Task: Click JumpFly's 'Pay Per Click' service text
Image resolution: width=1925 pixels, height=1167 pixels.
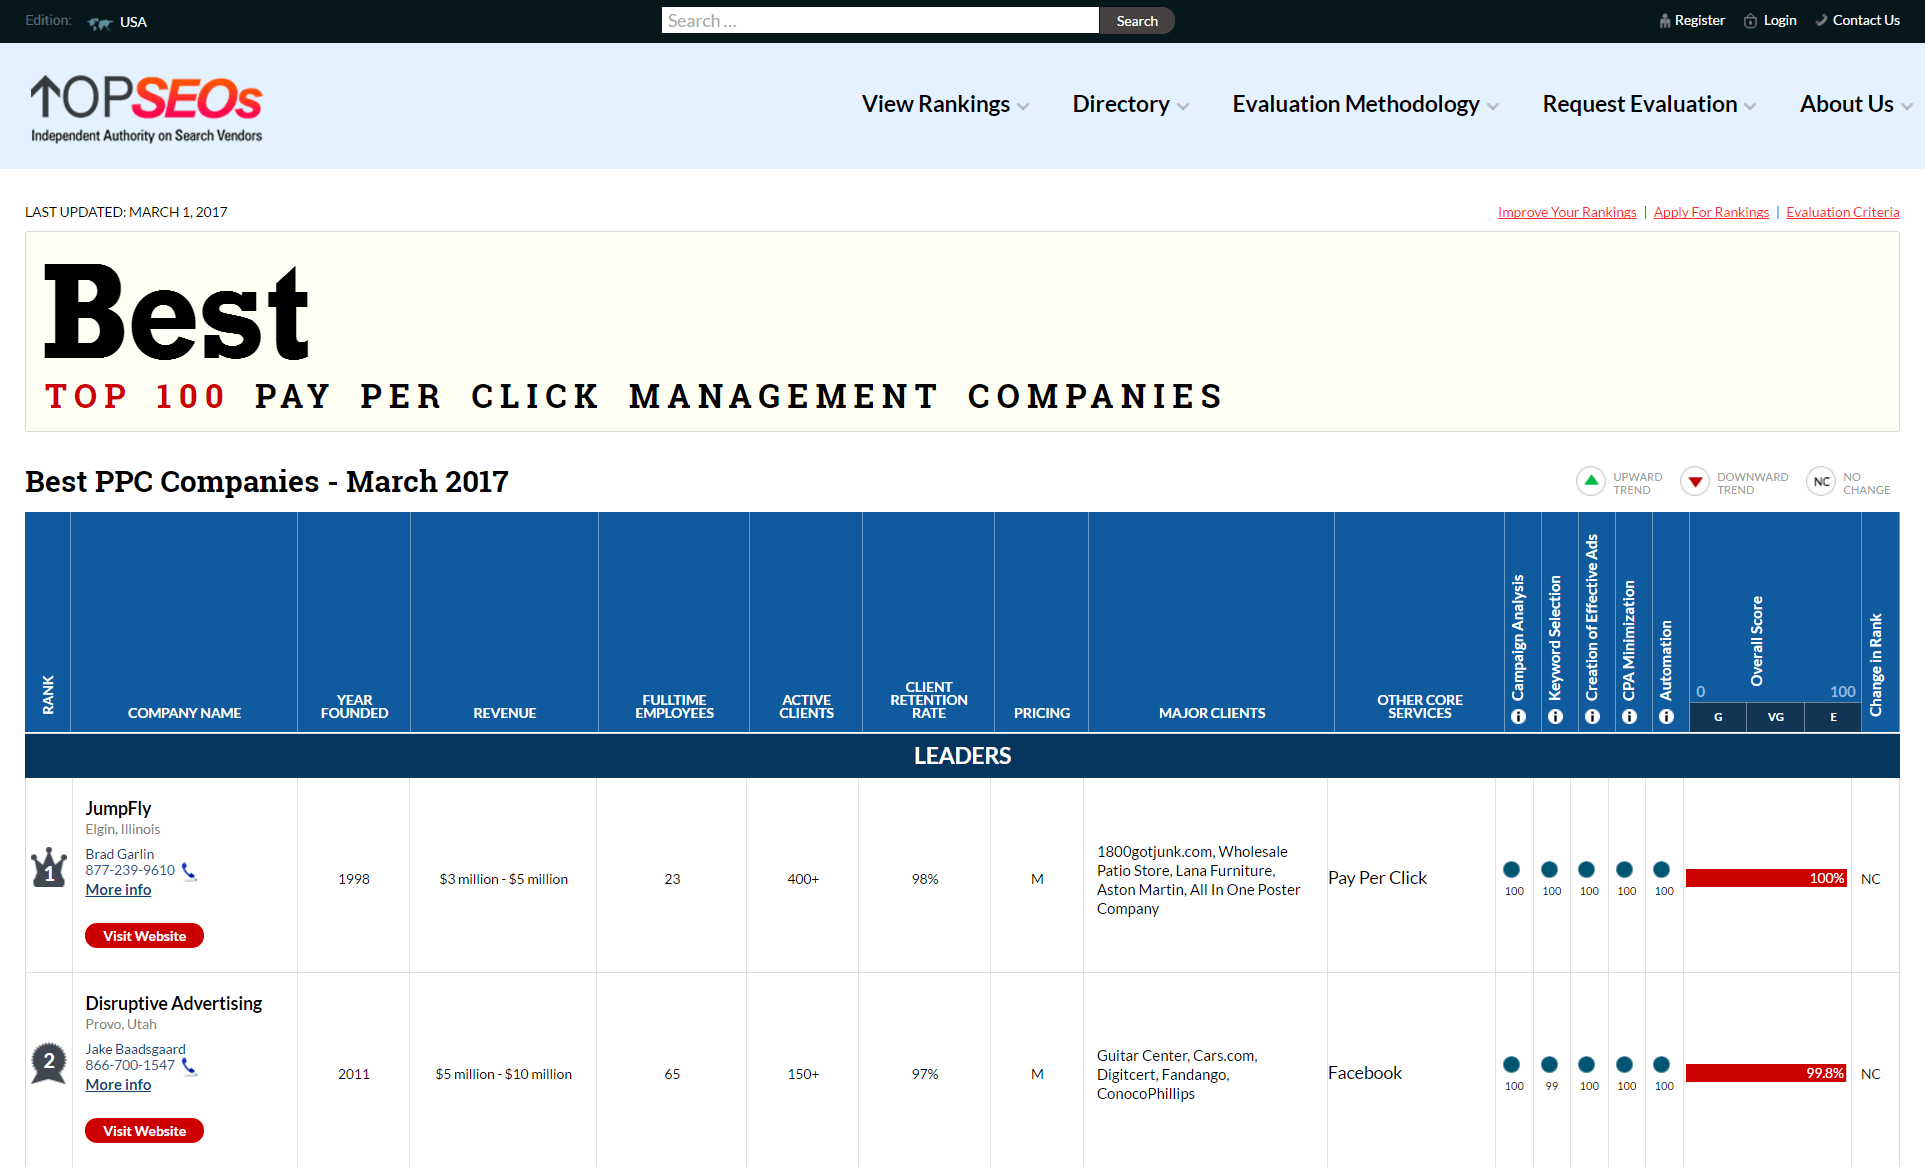Action: tap(1377, 878)
